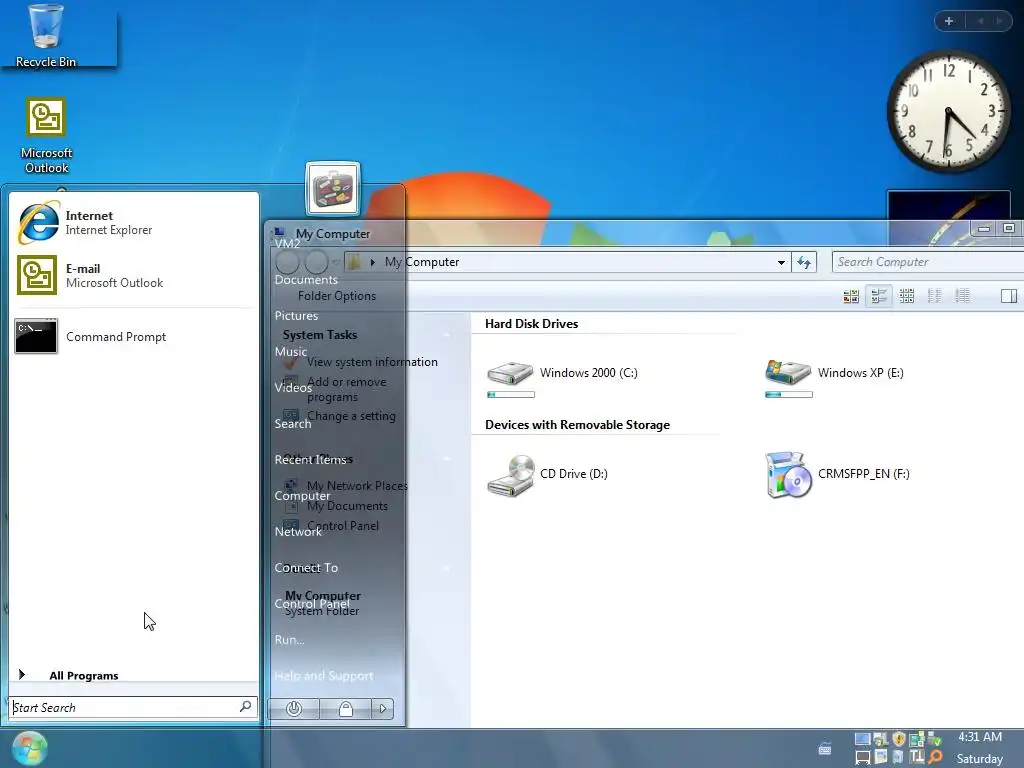Click the orange magnifier tray icon
The width and height of the screenshot is (1024, 768).
pos(935,757)
